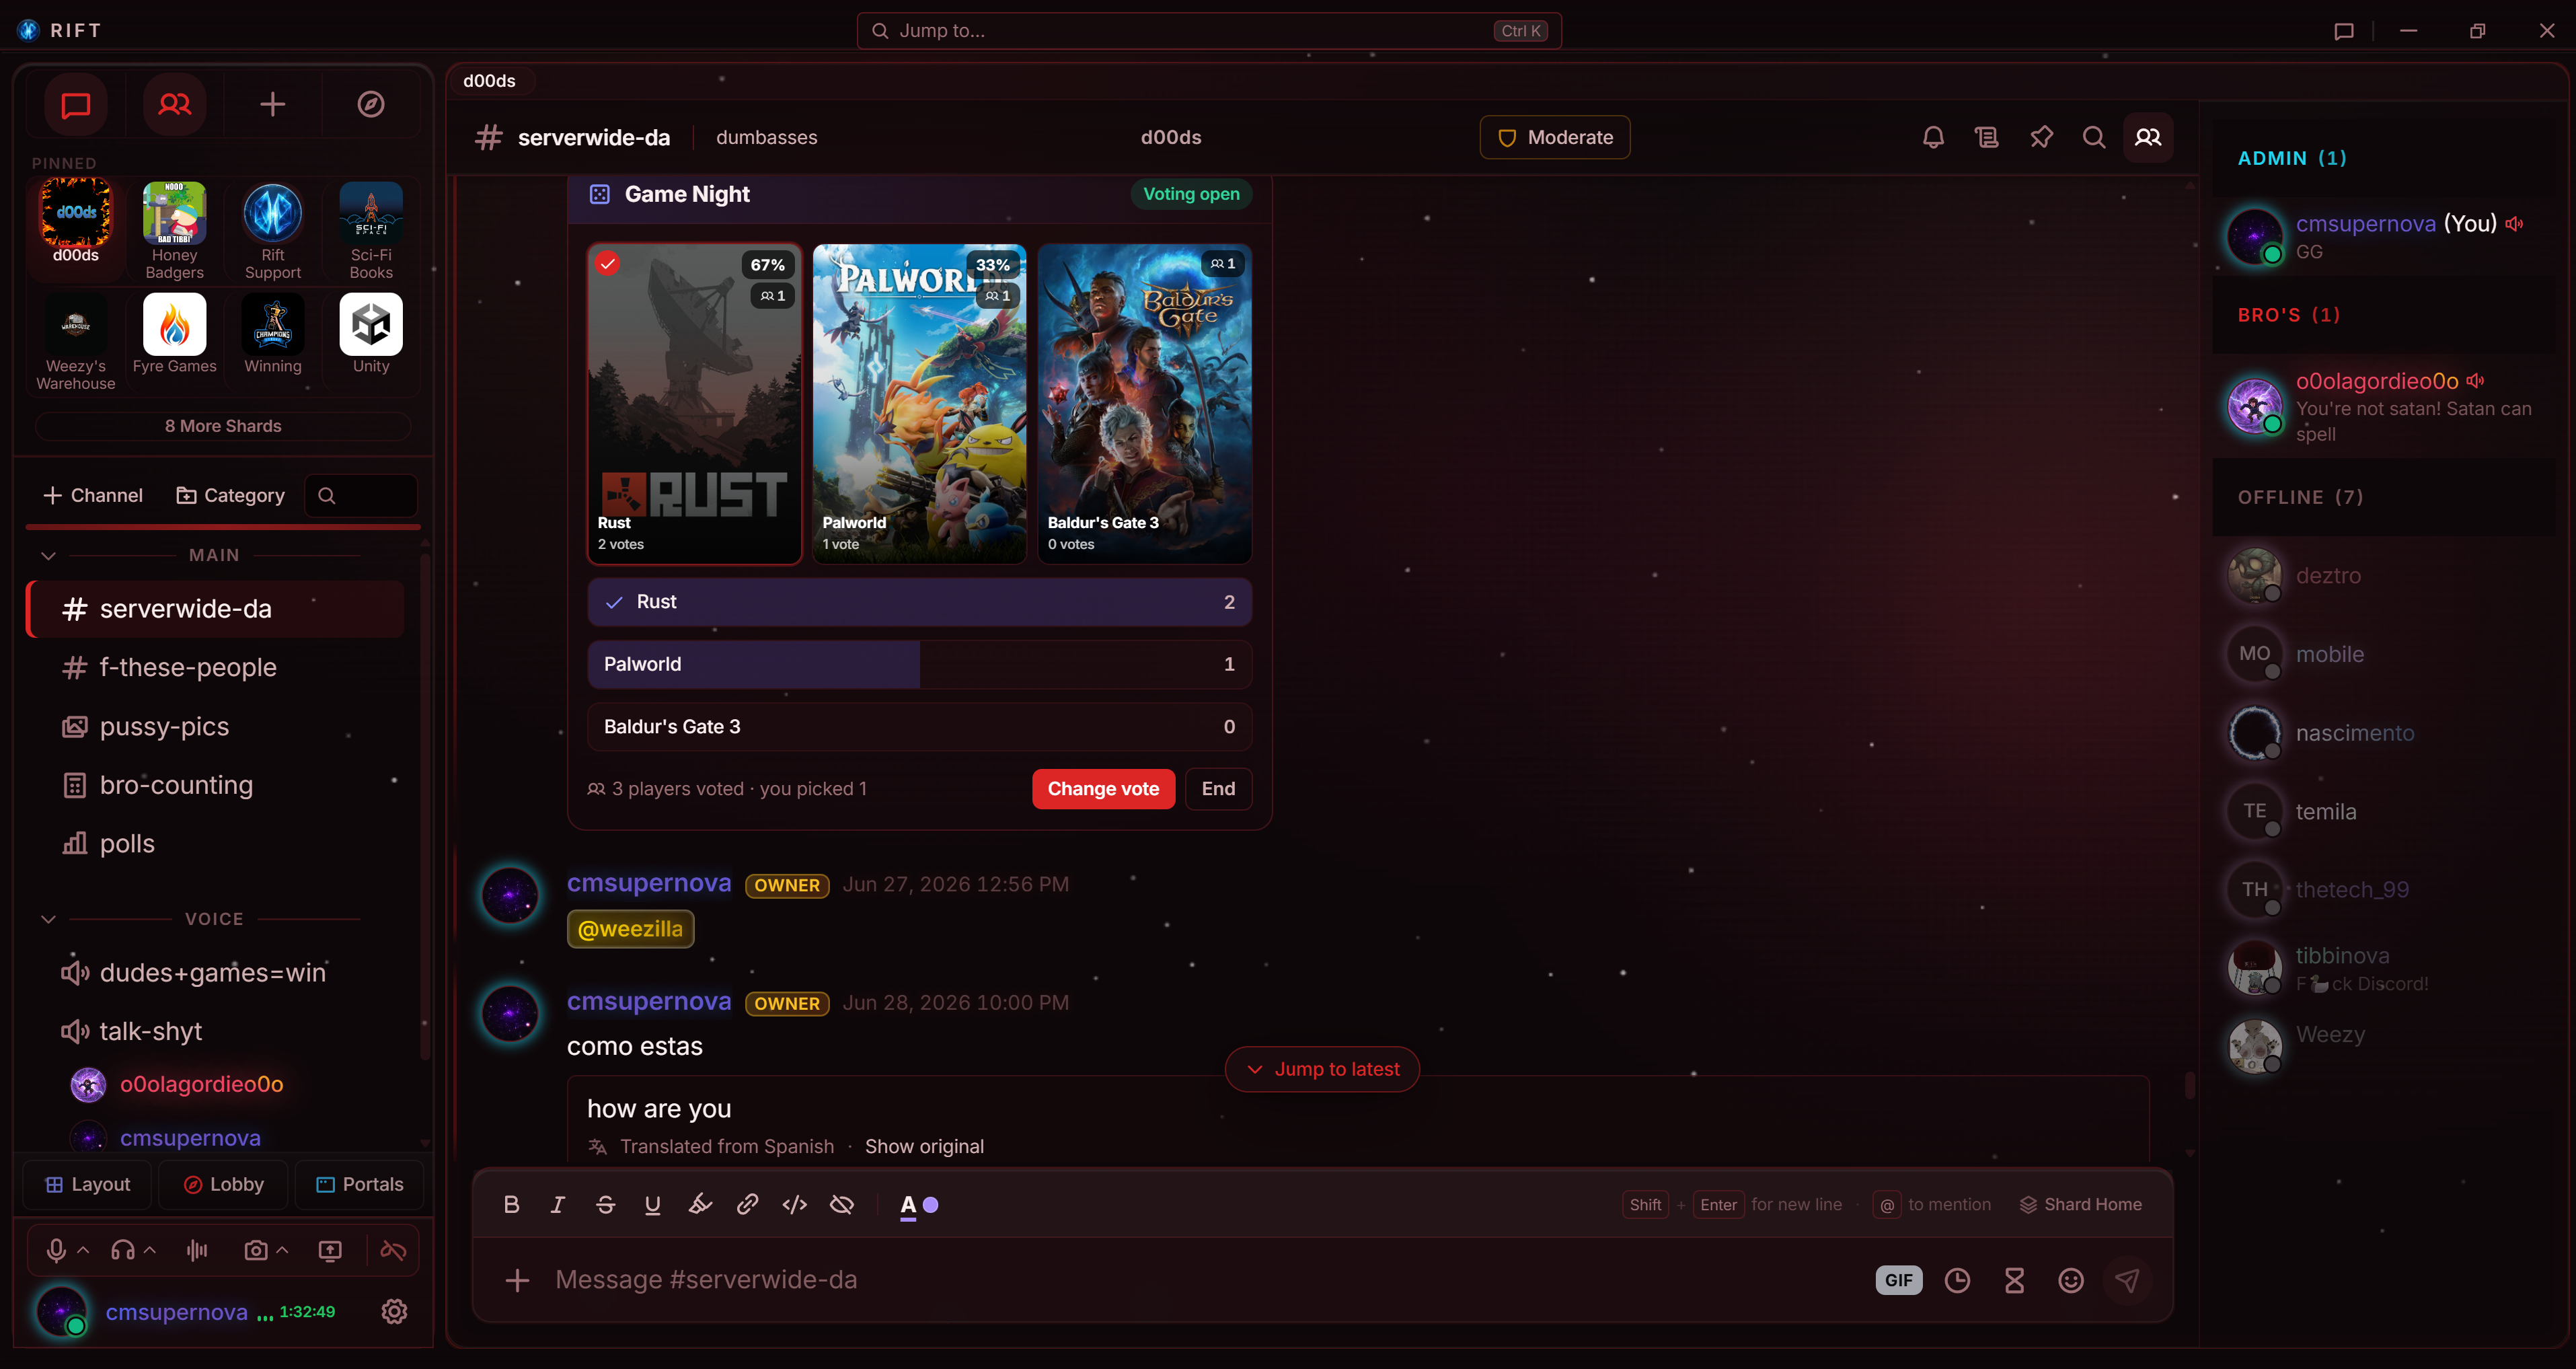Open the direct messages chat icon
The width and height of the screenshot is (2576, 1369).
pos(76,104)
